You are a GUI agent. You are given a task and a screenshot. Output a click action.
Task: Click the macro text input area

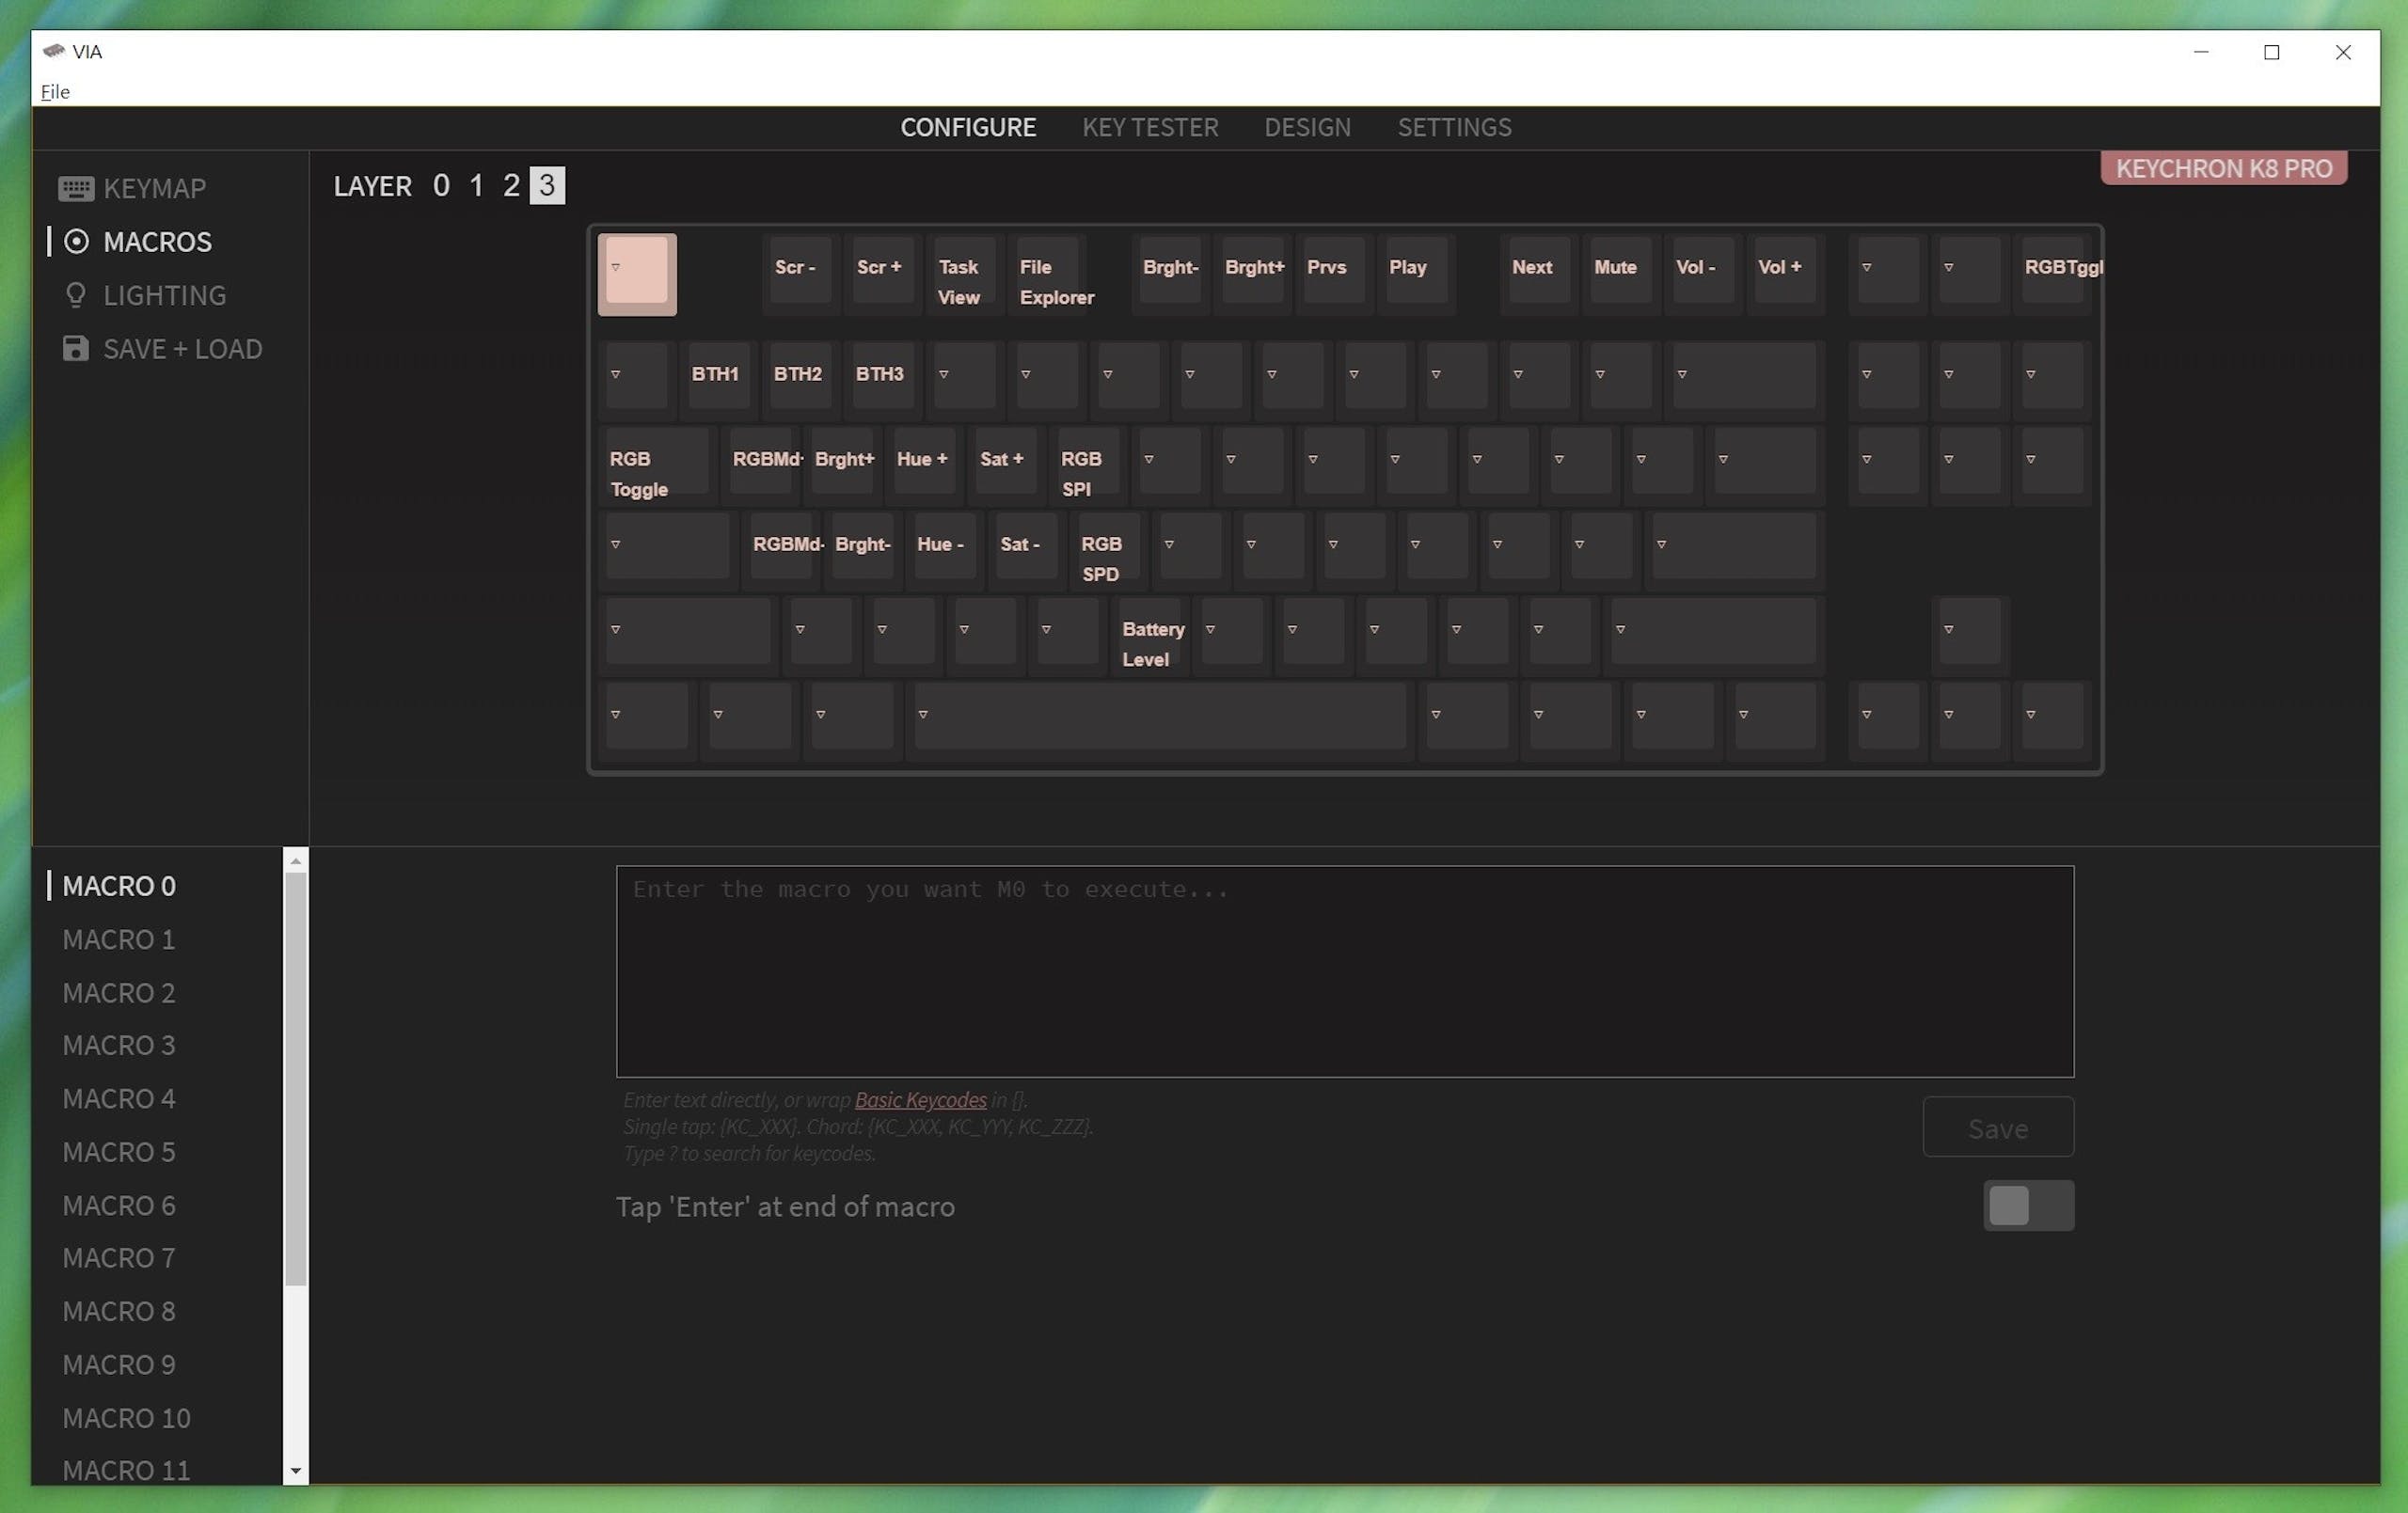[x=1345, y=971]
